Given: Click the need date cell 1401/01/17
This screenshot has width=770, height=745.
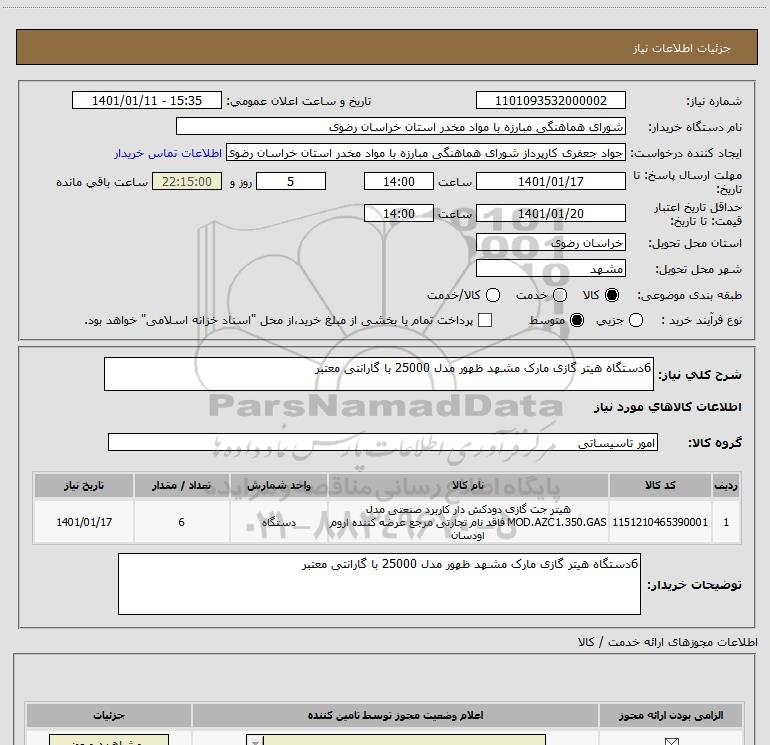Looking at the screenshot, I should 83,522.
